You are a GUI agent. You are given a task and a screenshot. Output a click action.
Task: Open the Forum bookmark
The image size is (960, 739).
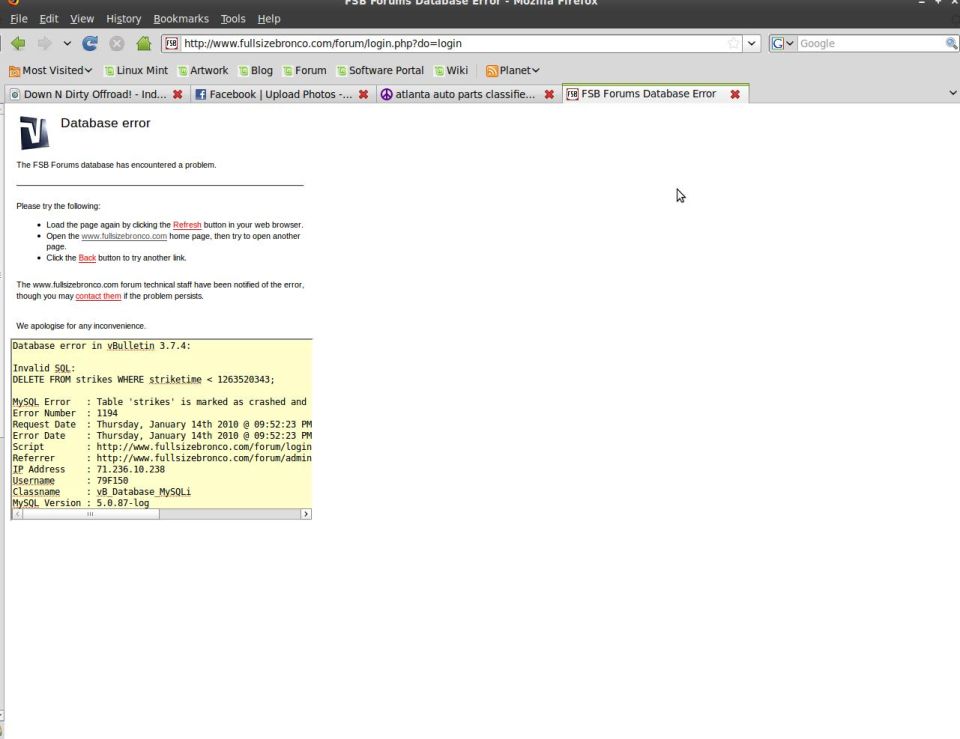pos(304,70)
